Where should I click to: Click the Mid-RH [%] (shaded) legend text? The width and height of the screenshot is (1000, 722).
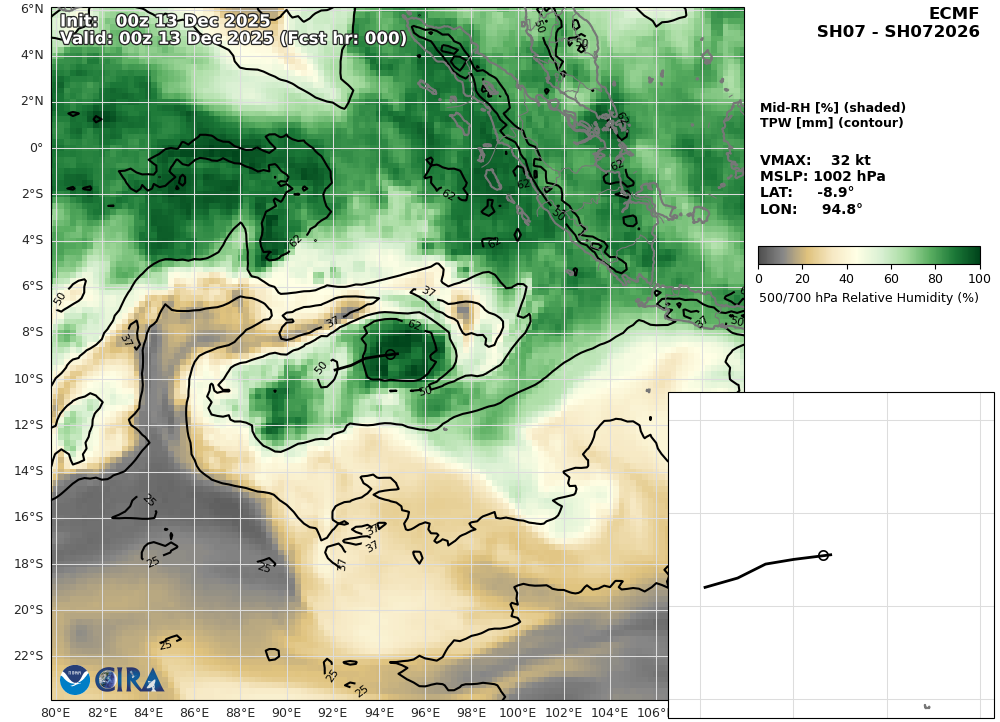pos(833,108)
